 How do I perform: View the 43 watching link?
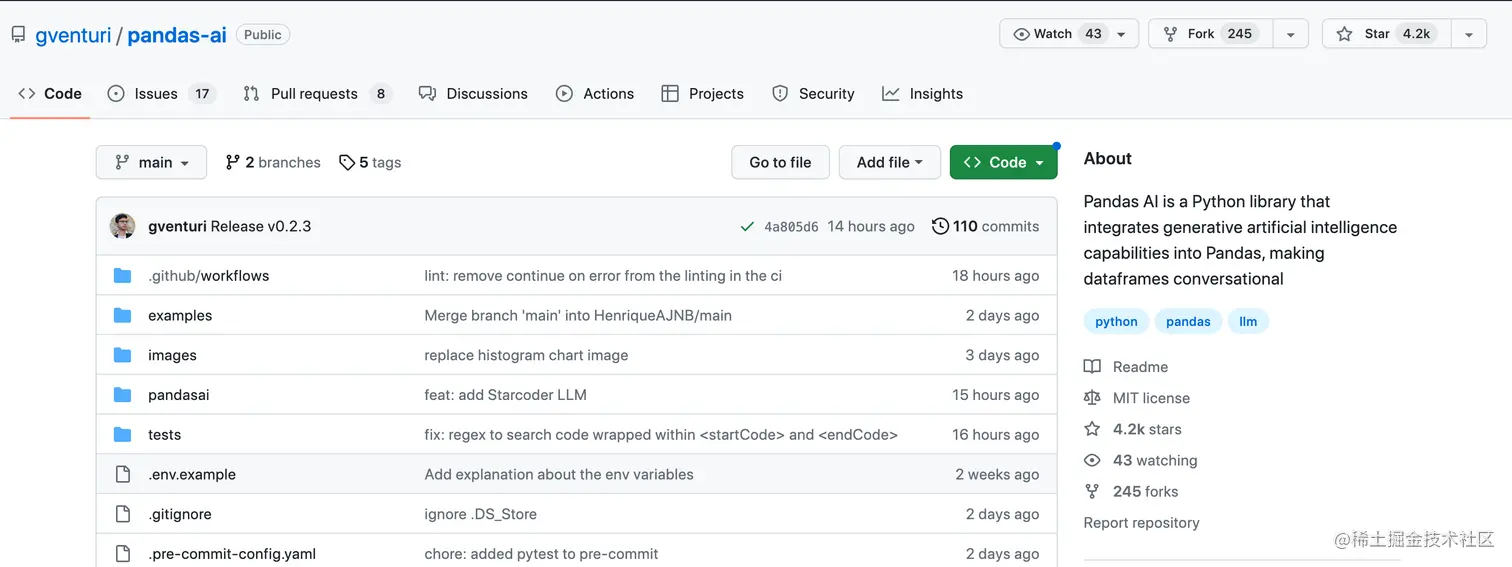click(1141, 460)
